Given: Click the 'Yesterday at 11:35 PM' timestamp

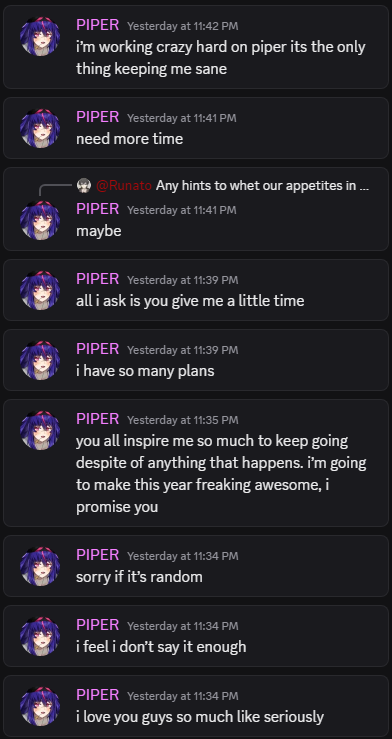Looking at the screenshot, I should click(x=183, y=419).
